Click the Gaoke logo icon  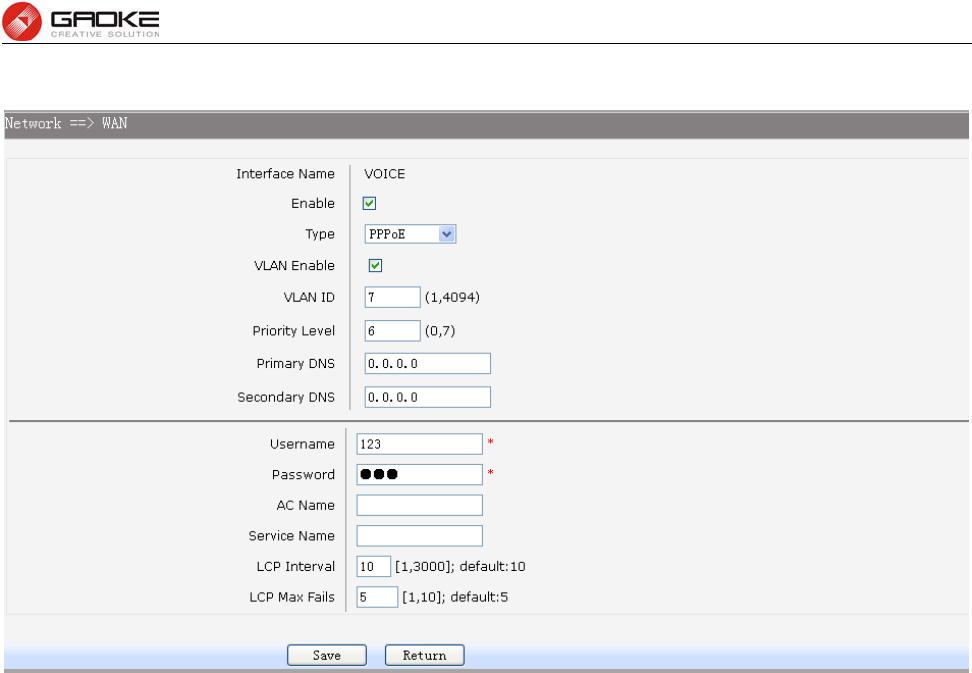22,21
